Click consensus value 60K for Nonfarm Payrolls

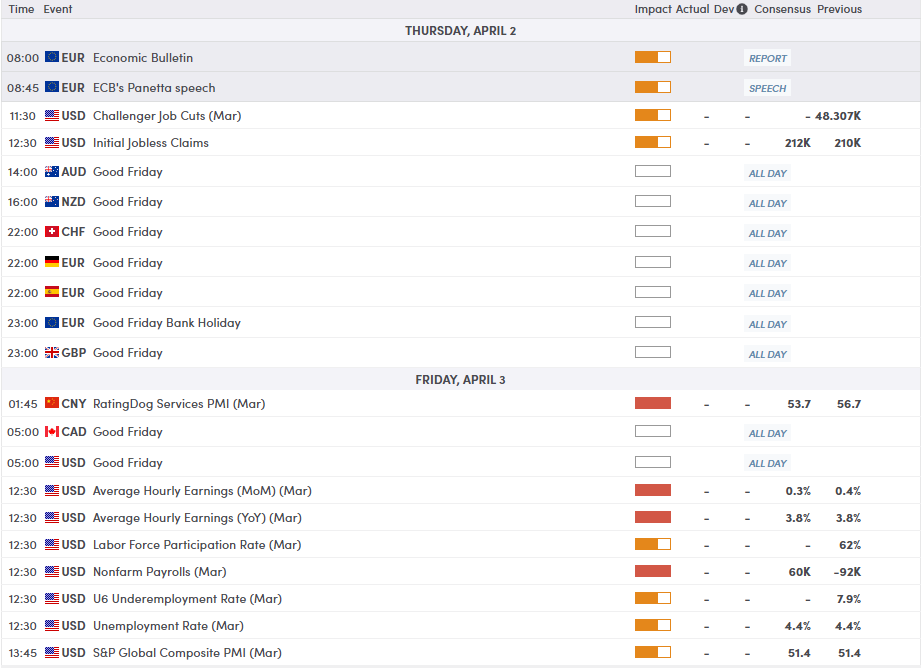(x=799, y=572)
